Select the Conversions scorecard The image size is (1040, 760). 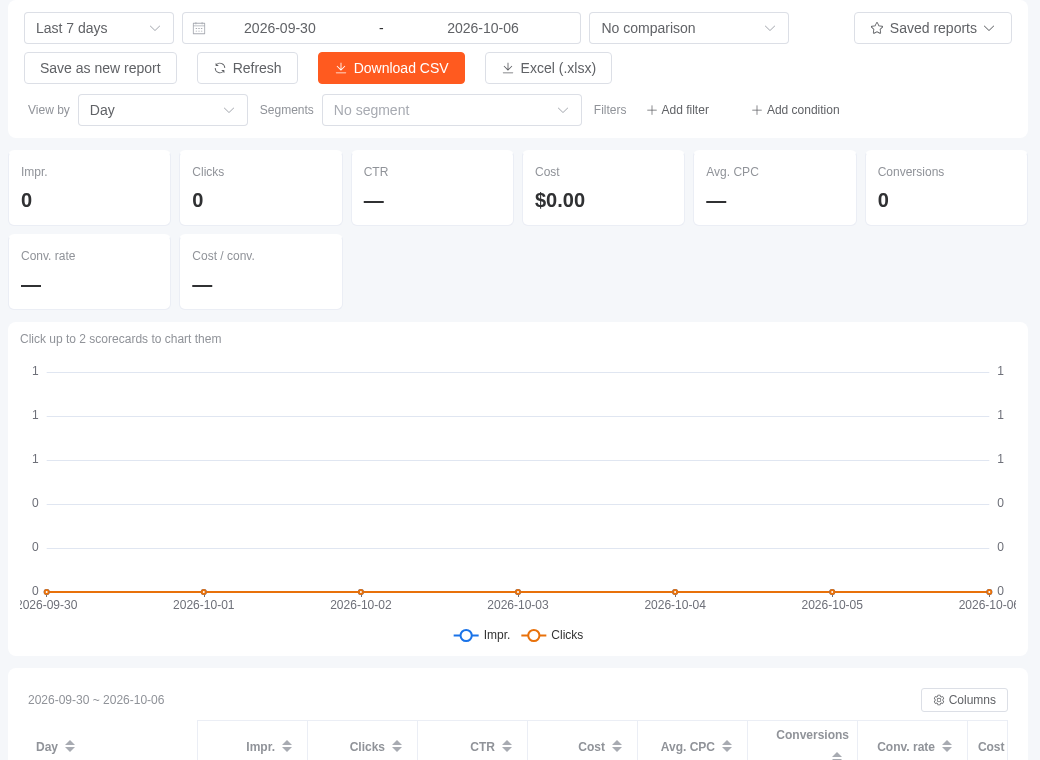[x=946, y=188]
